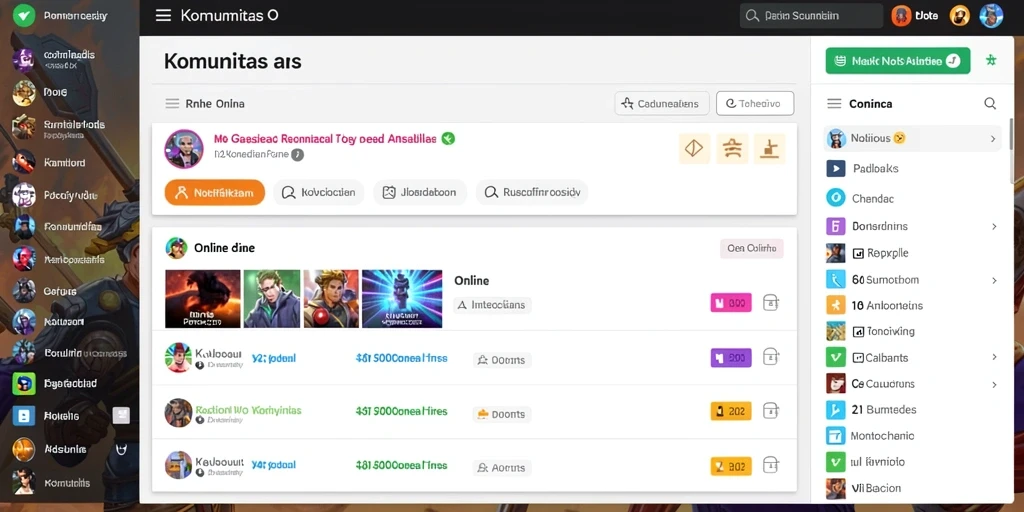
Task: Toggle the lock icon in Online row
Action: [771, 302]
